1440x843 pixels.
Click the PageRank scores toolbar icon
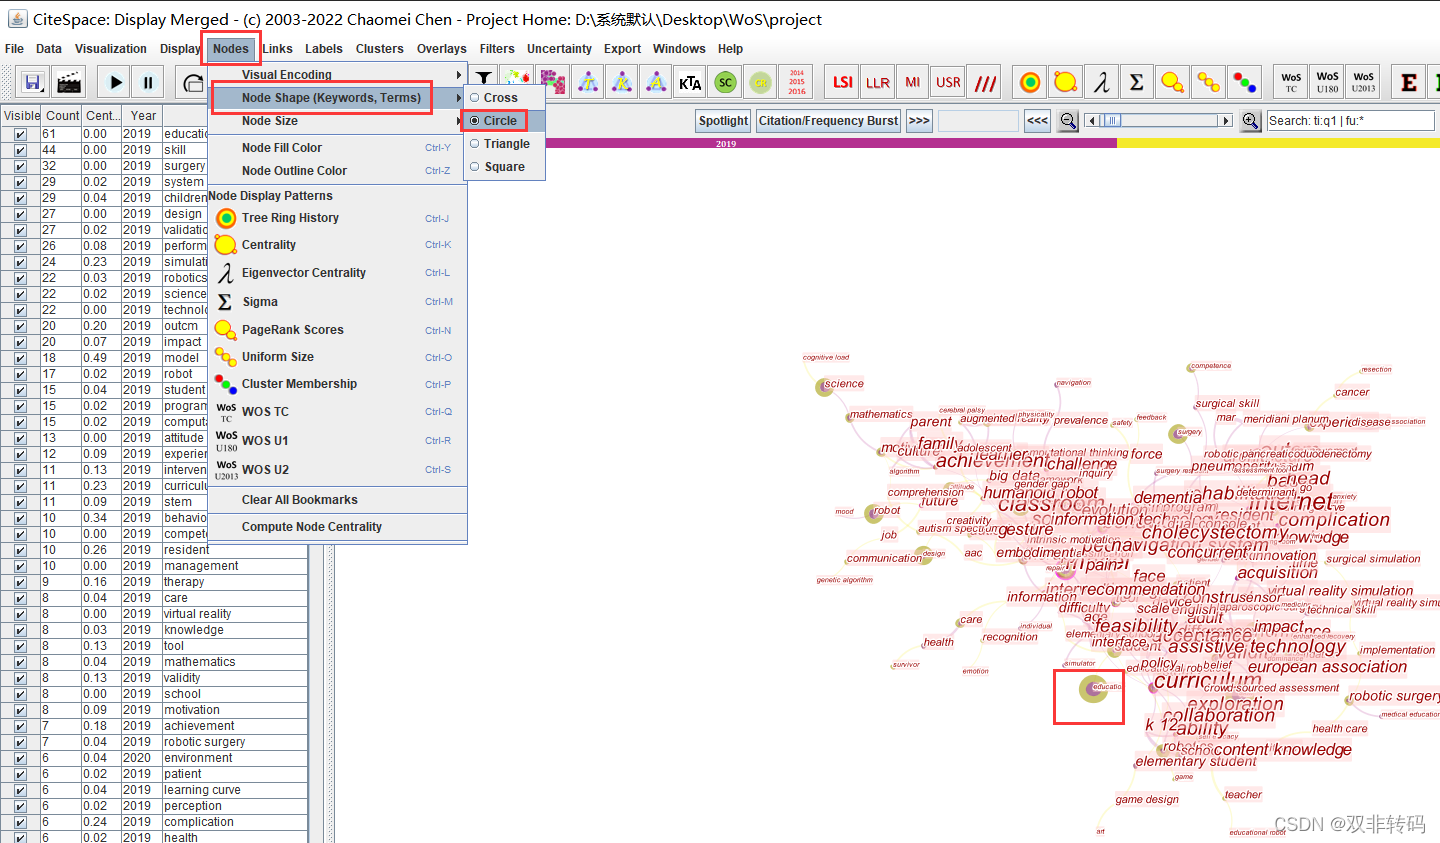(x=1172, y=82)
